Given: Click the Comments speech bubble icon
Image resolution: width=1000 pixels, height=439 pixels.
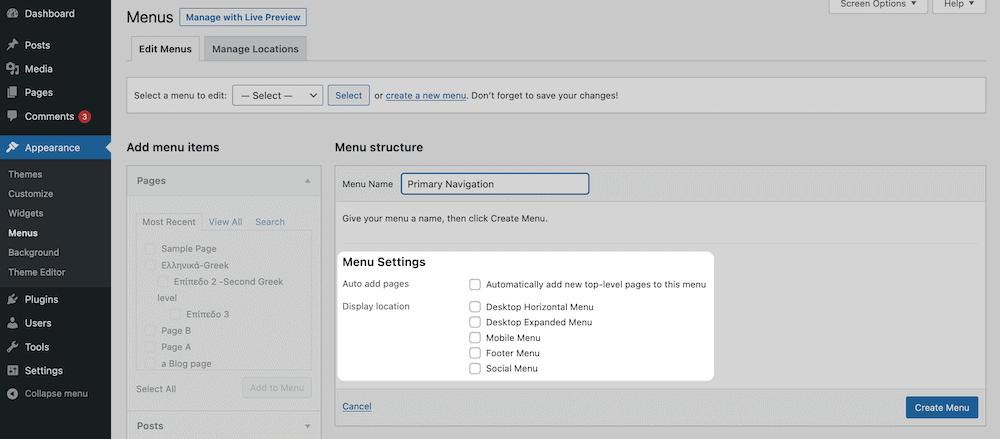Looking at the screenshot, I should pos(12,116).
